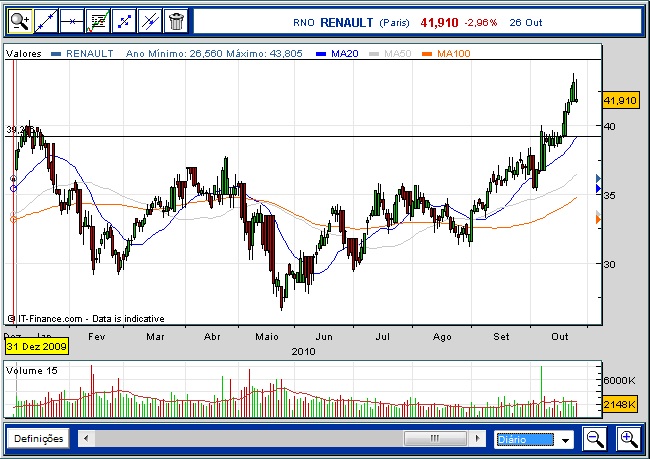The image size is (650, 459).
Task: Click the blue MA20 marker on right axis
Action: pos(598,189)
